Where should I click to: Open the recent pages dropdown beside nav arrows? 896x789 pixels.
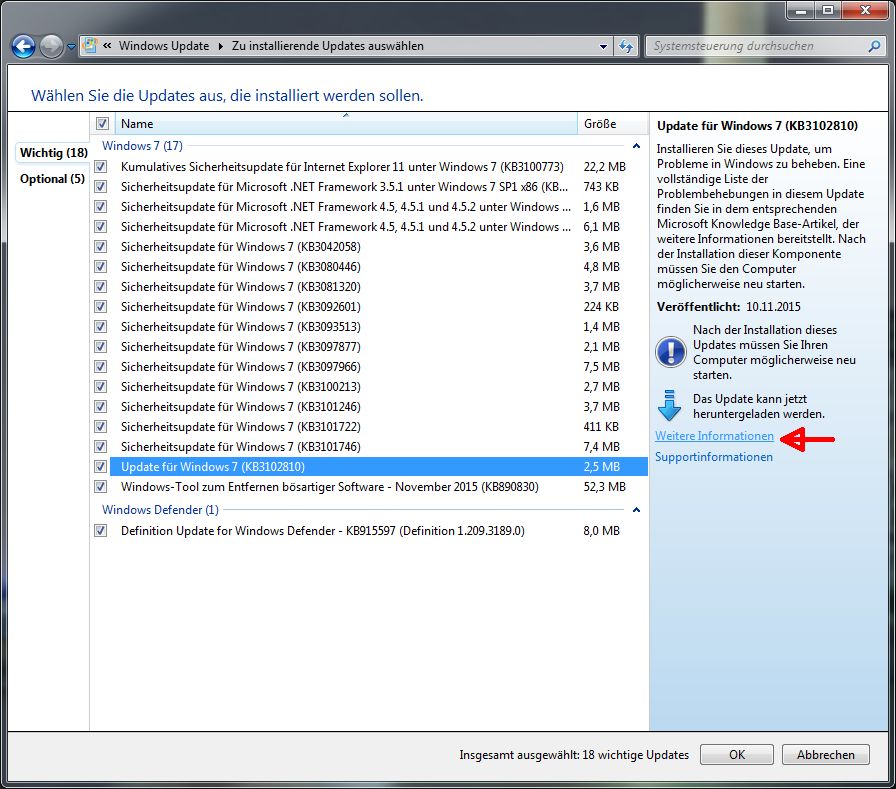coord(71,47)
